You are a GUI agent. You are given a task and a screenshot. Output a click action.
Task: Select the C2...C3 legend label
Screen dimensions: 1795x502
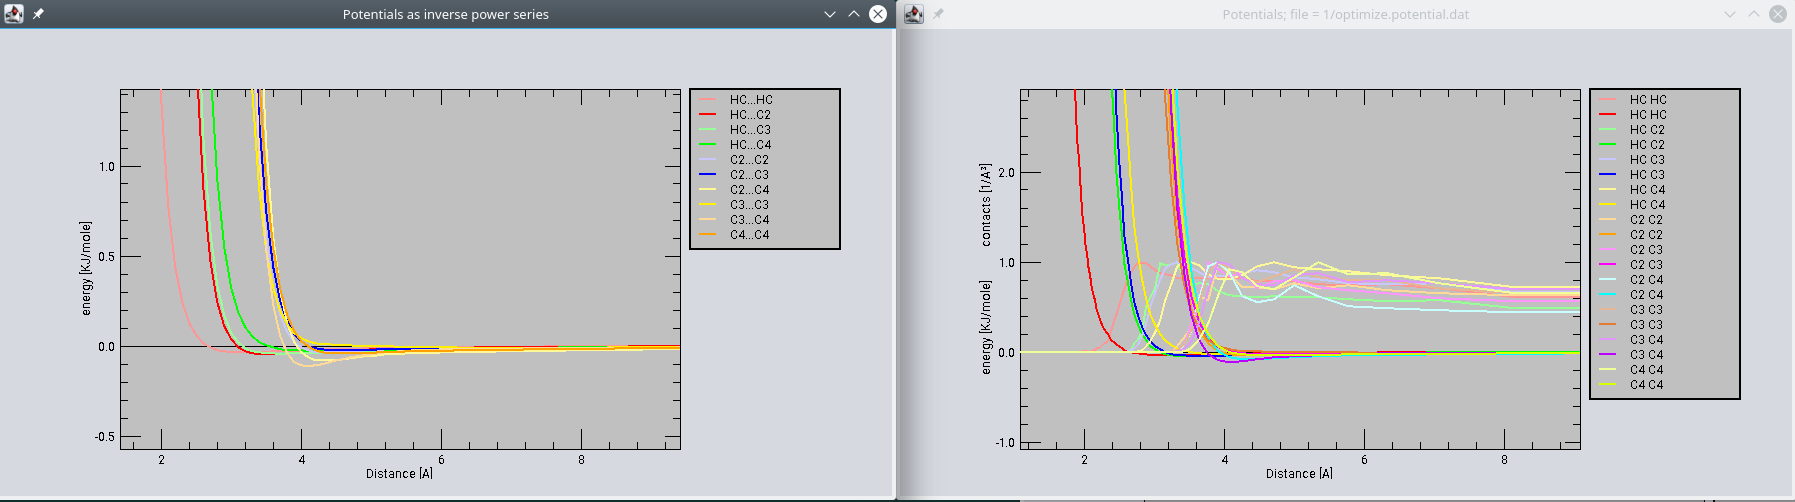[749, 175]
